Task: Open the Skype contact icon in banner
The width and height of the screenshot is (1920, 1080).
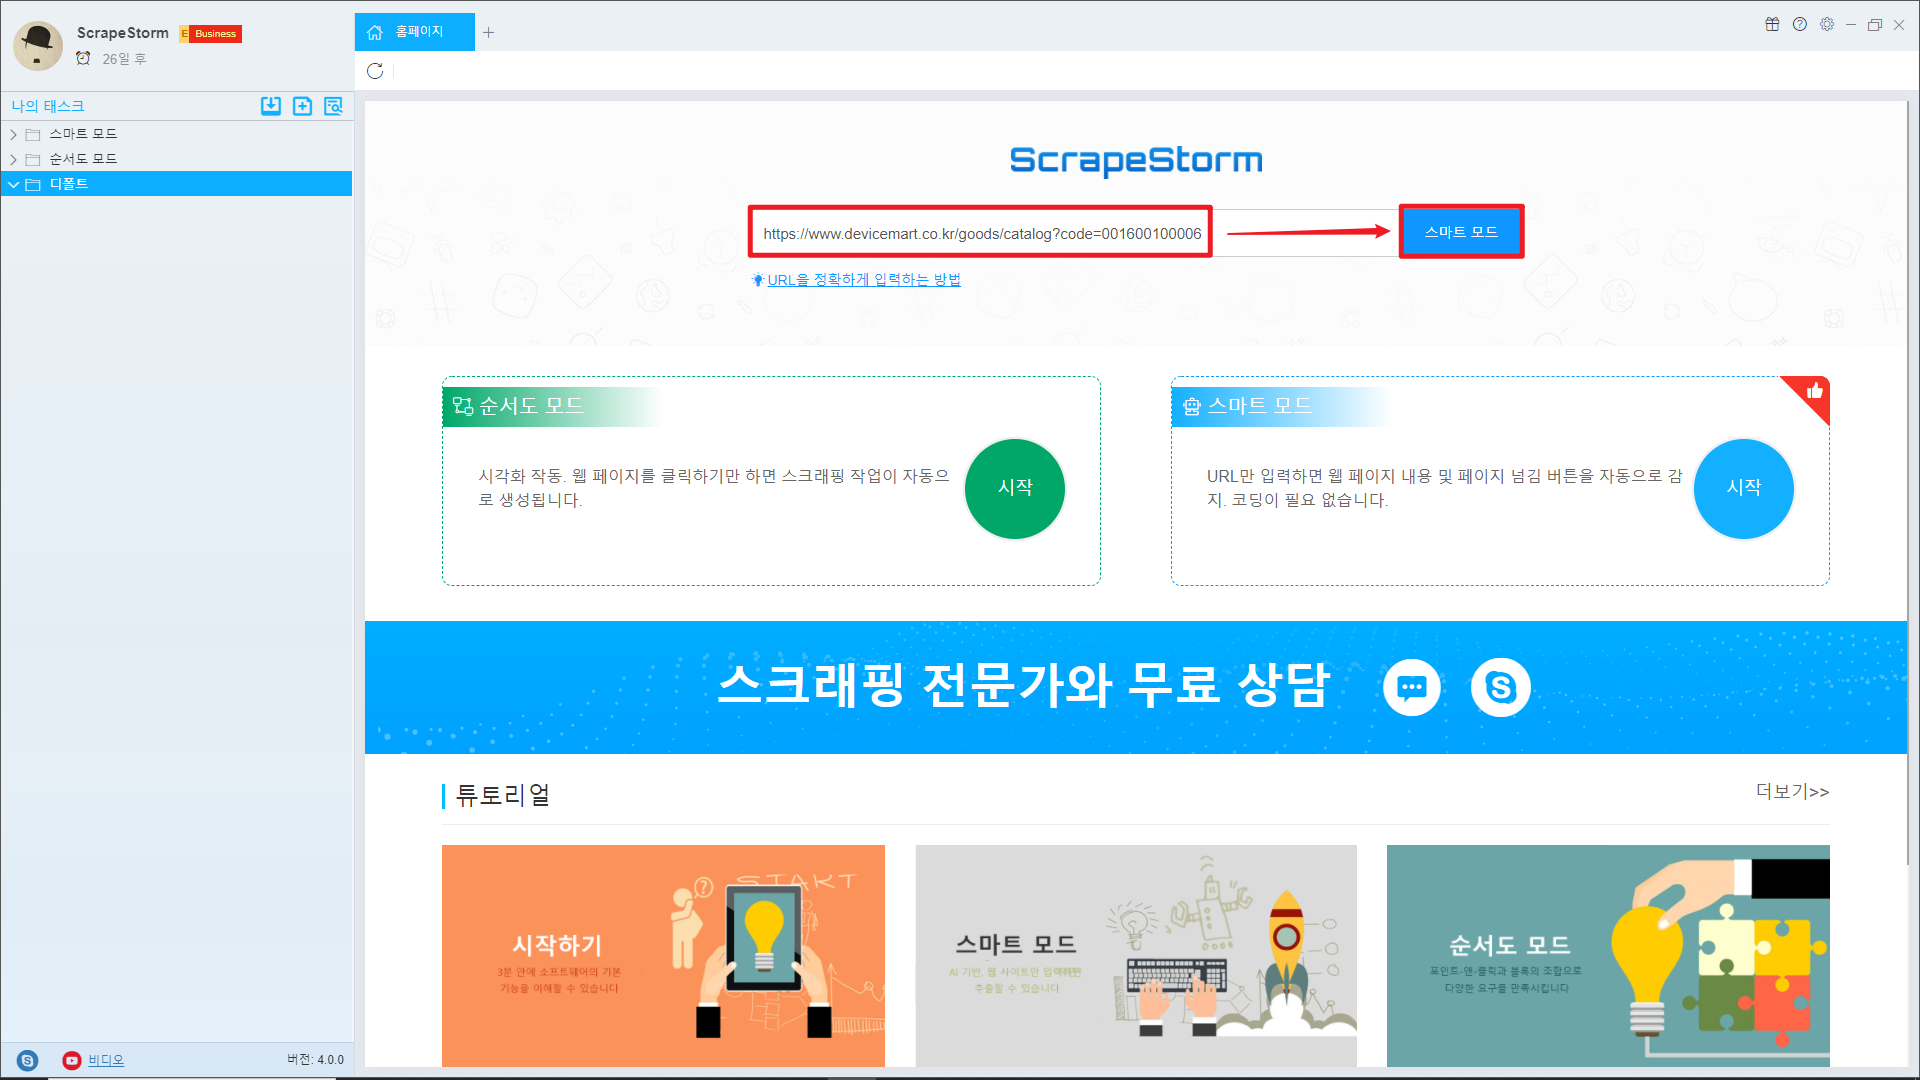Action: [x=1500, y=688]
